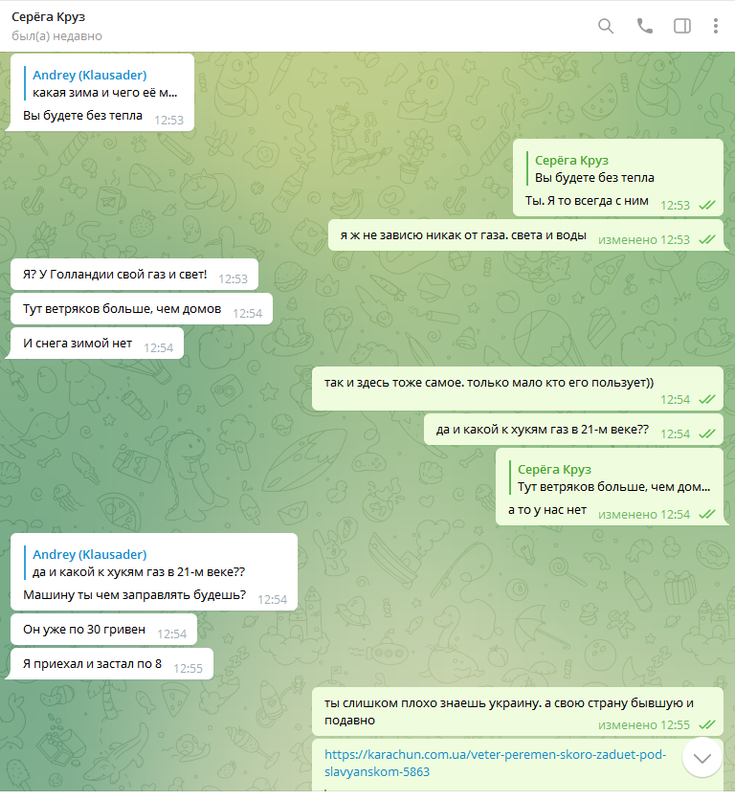Image resolution: width=735 pixels, height=800 pixels.
Task: Click the 'изменено 12:55' edited timestamp
Action: click(x=644, y=725)
